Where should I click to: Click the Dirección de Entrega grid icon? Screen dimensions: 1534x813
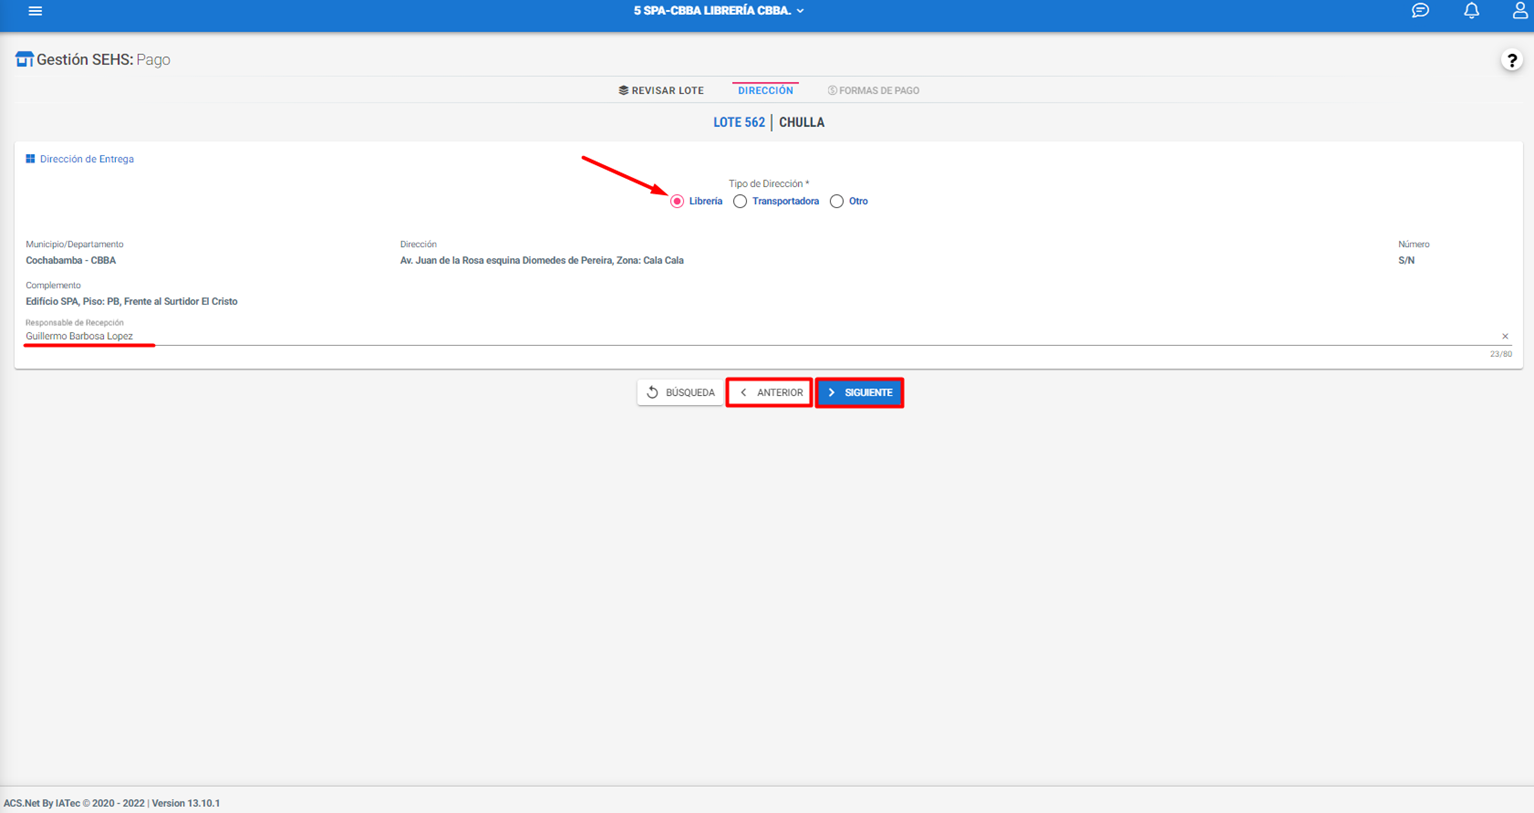coord(30,159)
